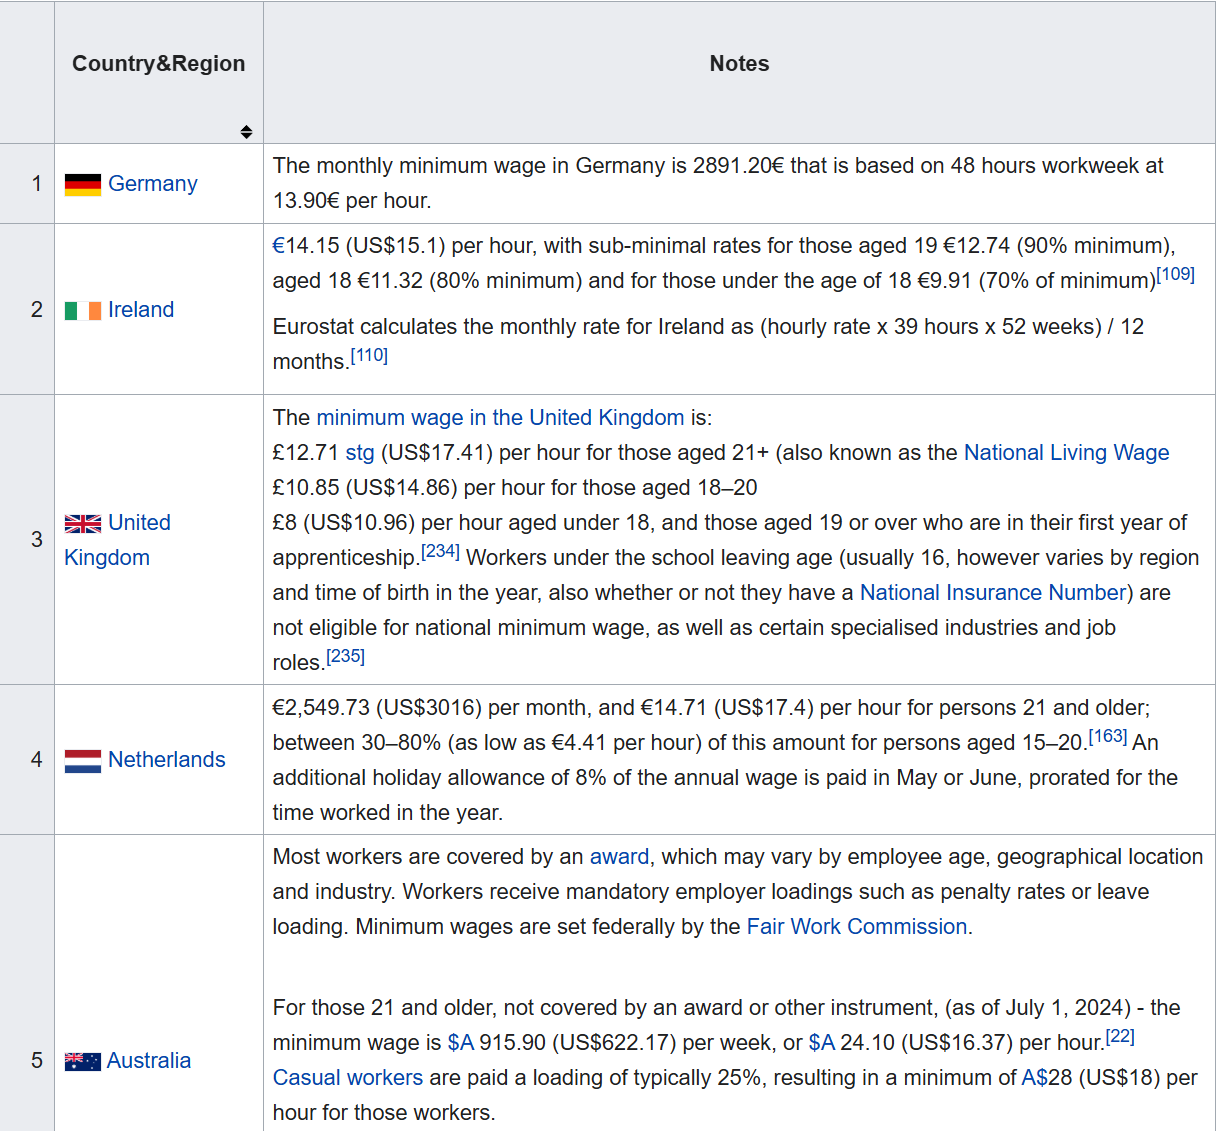The image size is (1216, 1131).
Task: Follow citation reference 110
Action: (x=369, y=355)
